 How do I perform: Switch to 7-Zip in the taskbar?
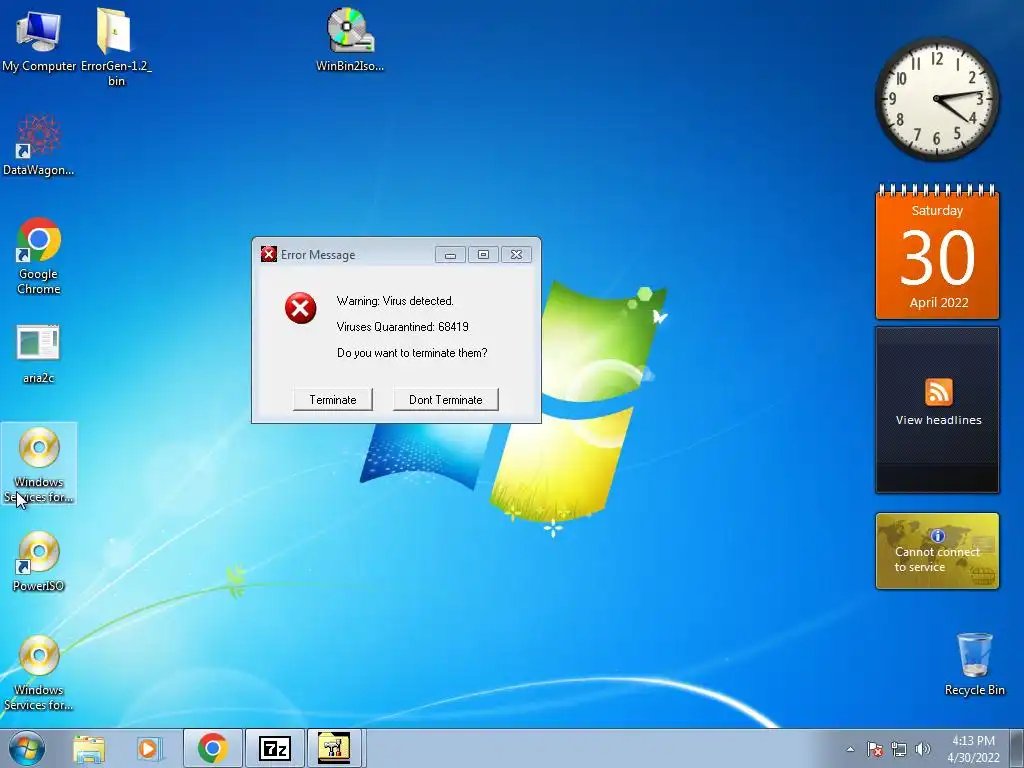tap(274, 748)
